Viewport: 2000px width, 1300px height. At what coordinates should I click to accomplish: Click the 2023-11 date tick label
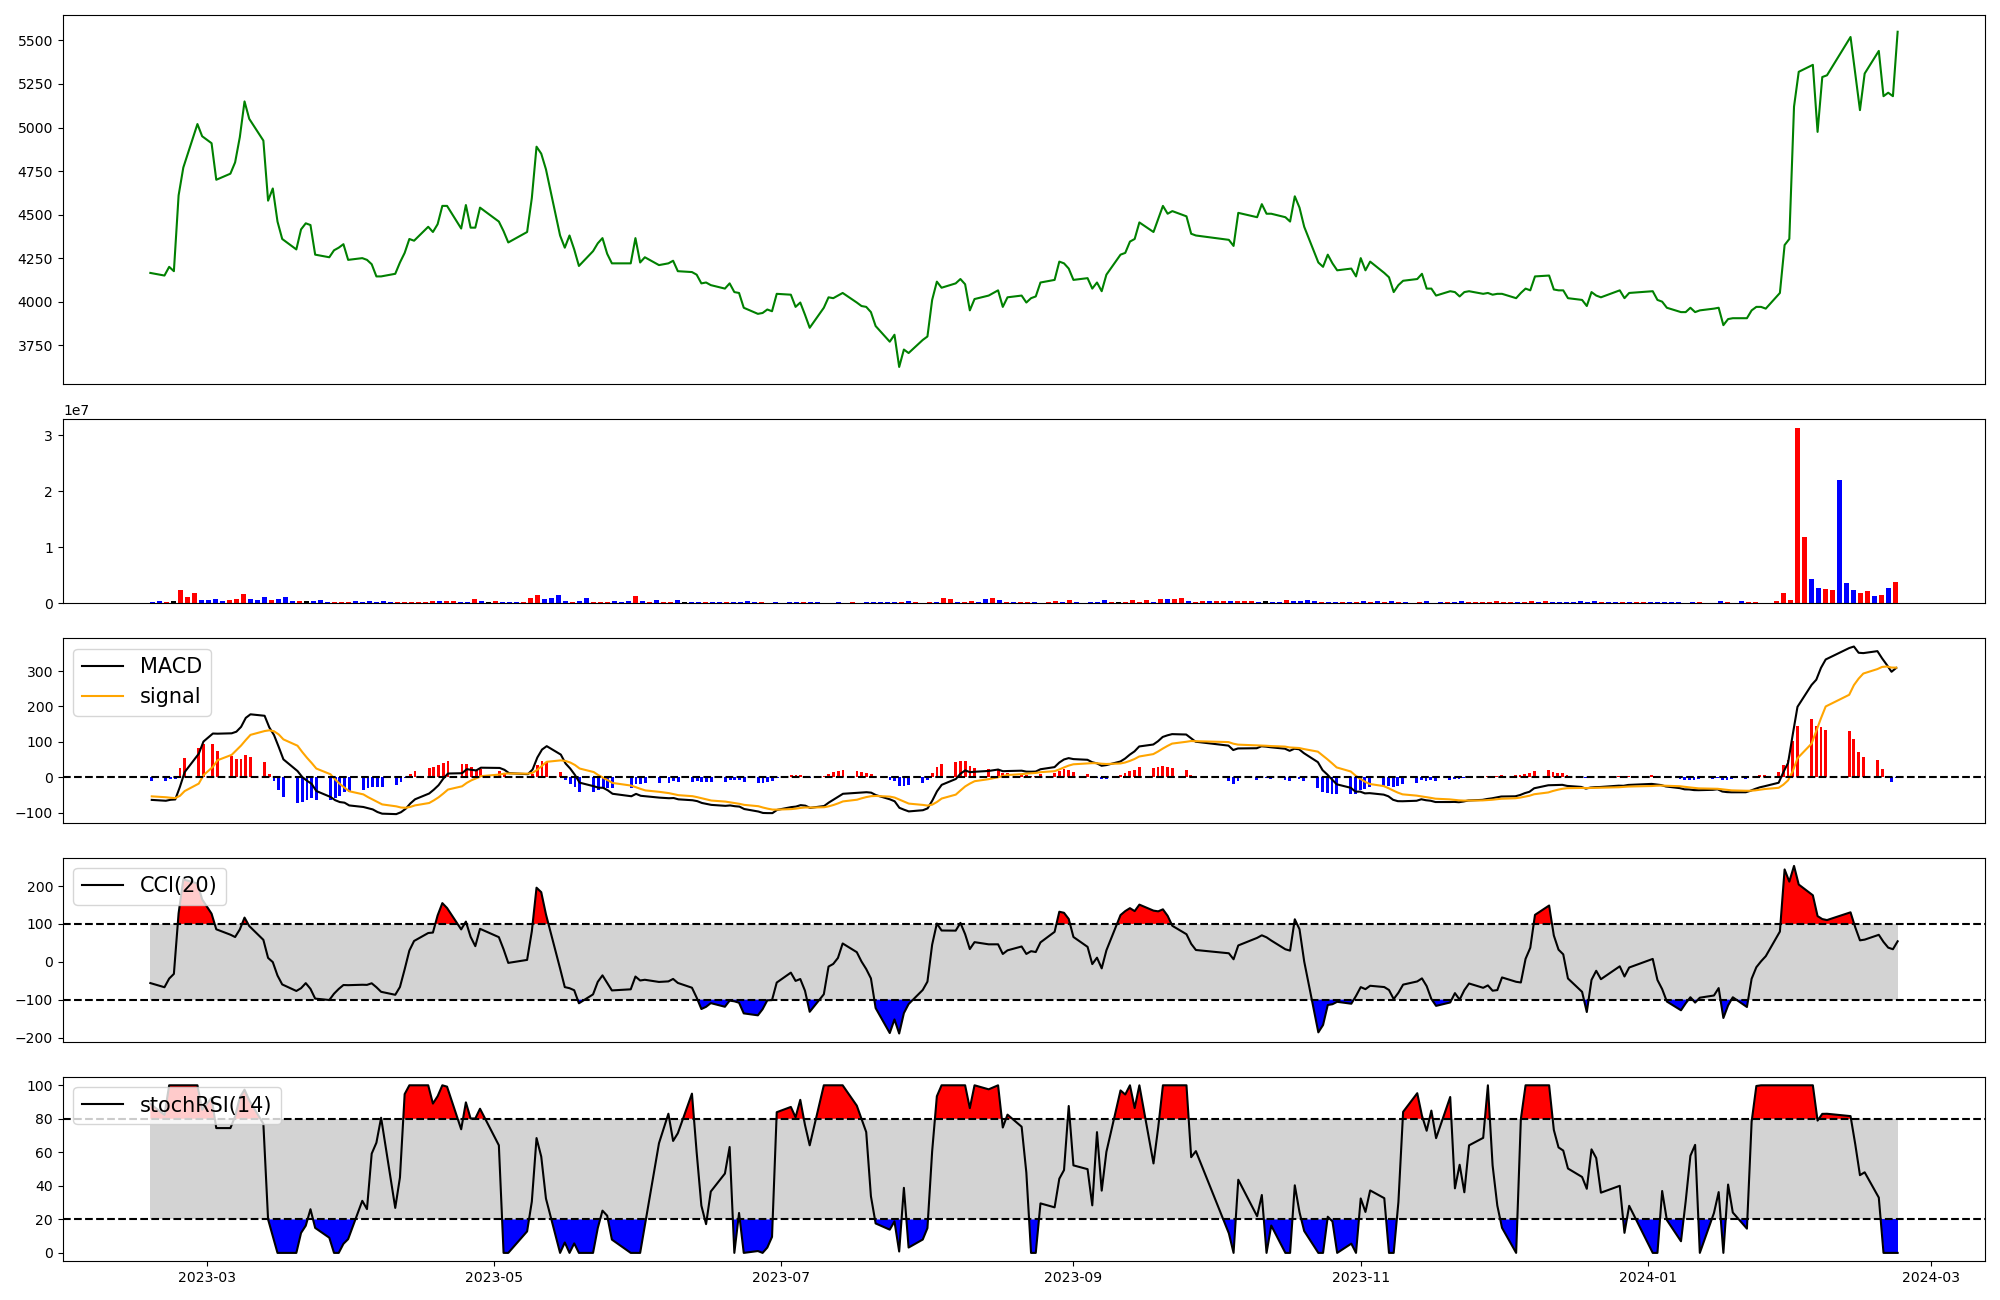point(1361,1277)
